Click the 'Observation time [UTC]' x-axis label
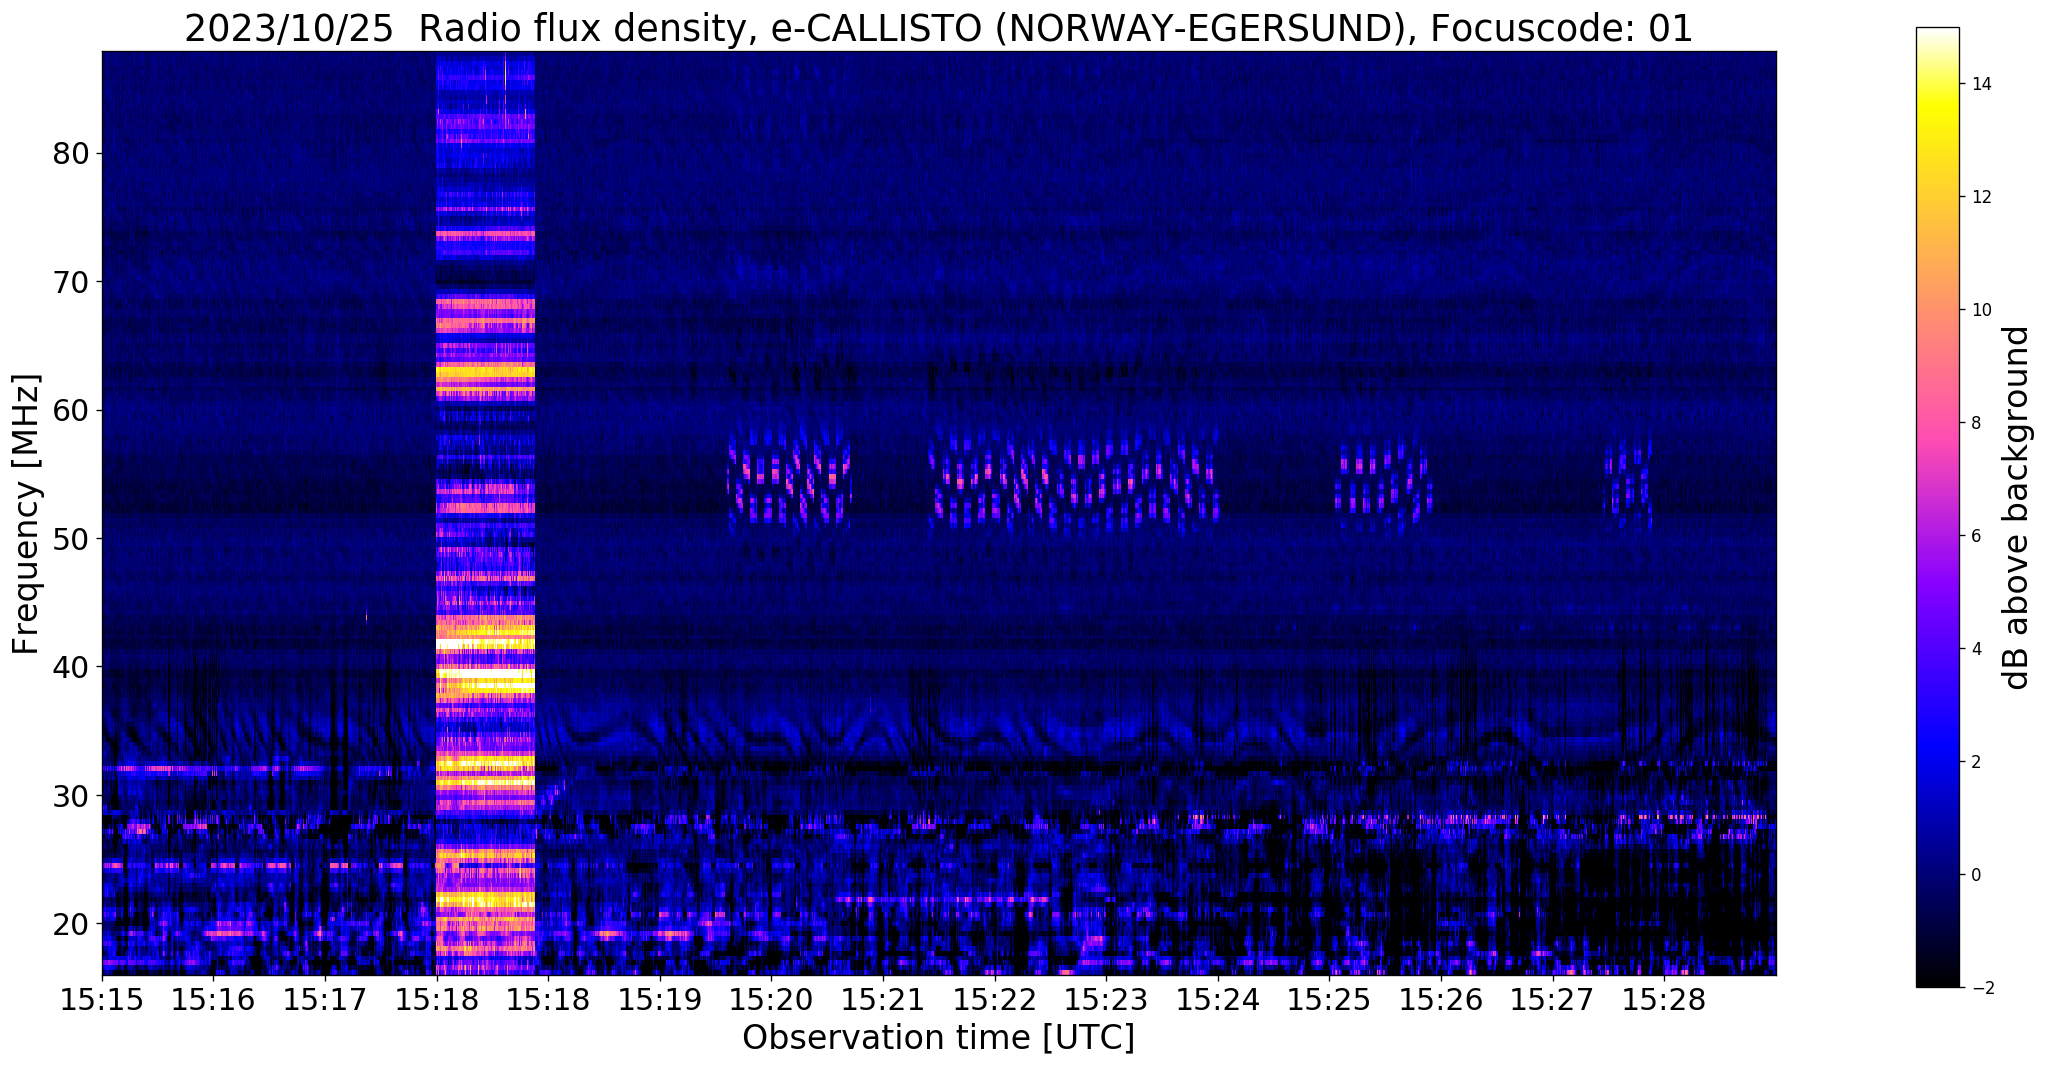 (x=938, y=1038)
